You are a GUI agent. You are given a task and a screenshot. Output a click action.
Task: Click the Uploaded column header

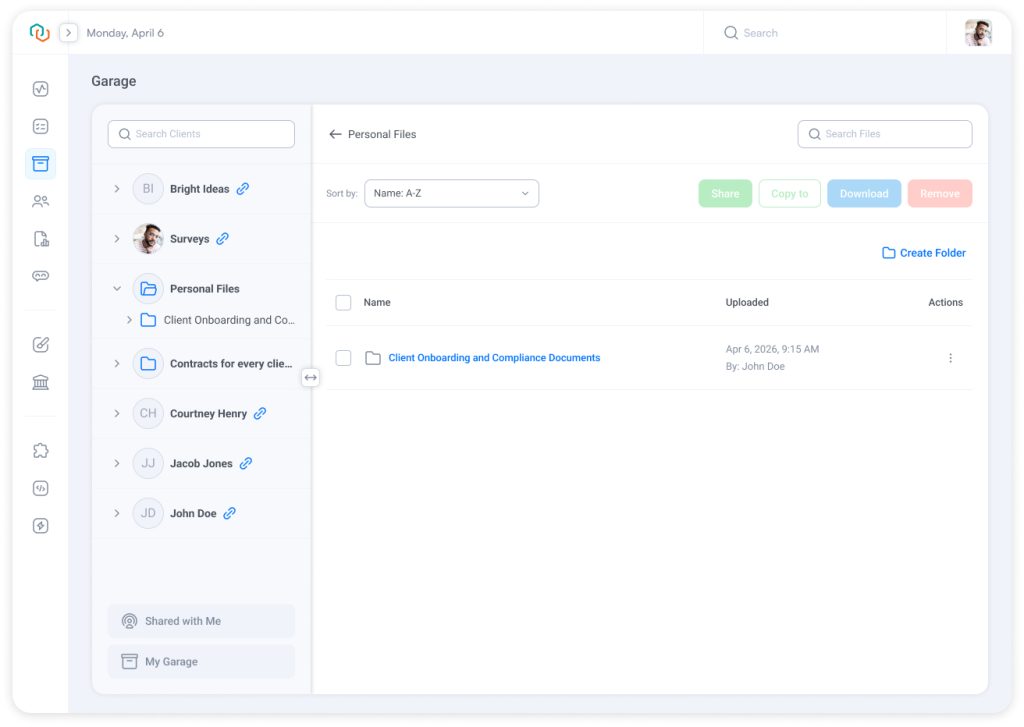747,302
